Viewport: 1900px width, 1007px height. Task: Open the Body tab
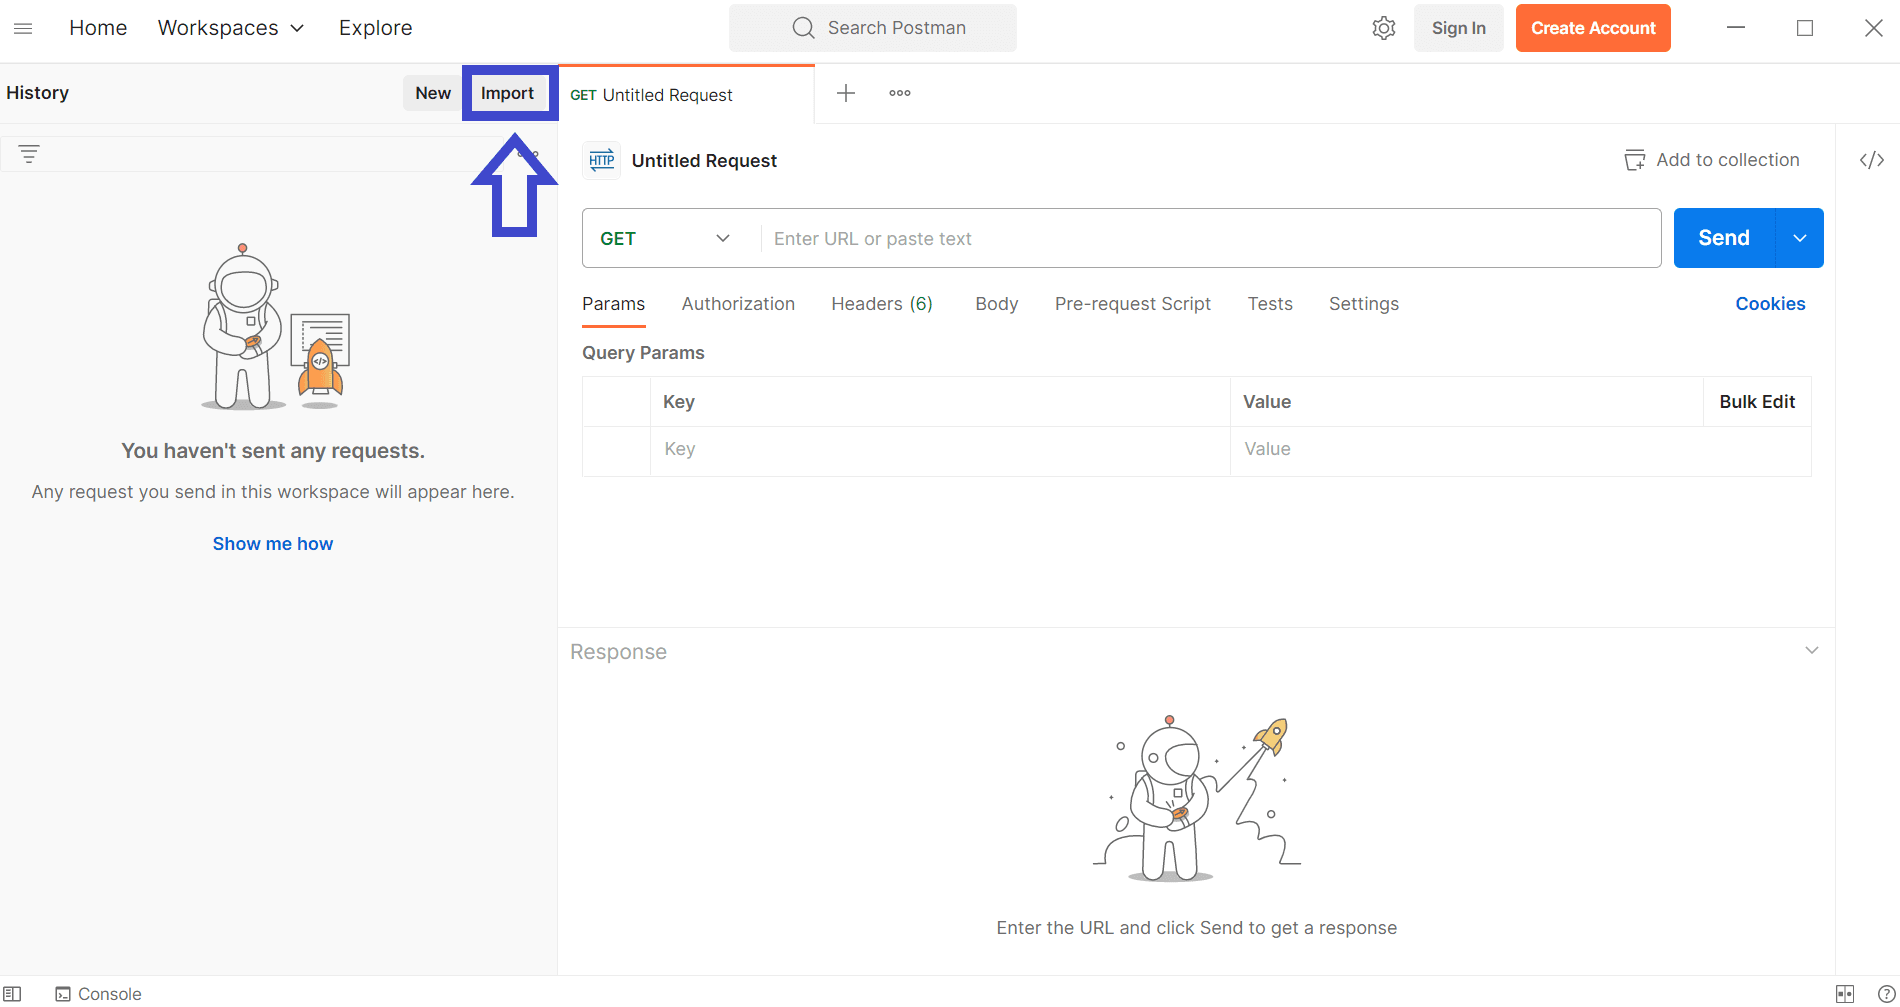tap(997, 304)
